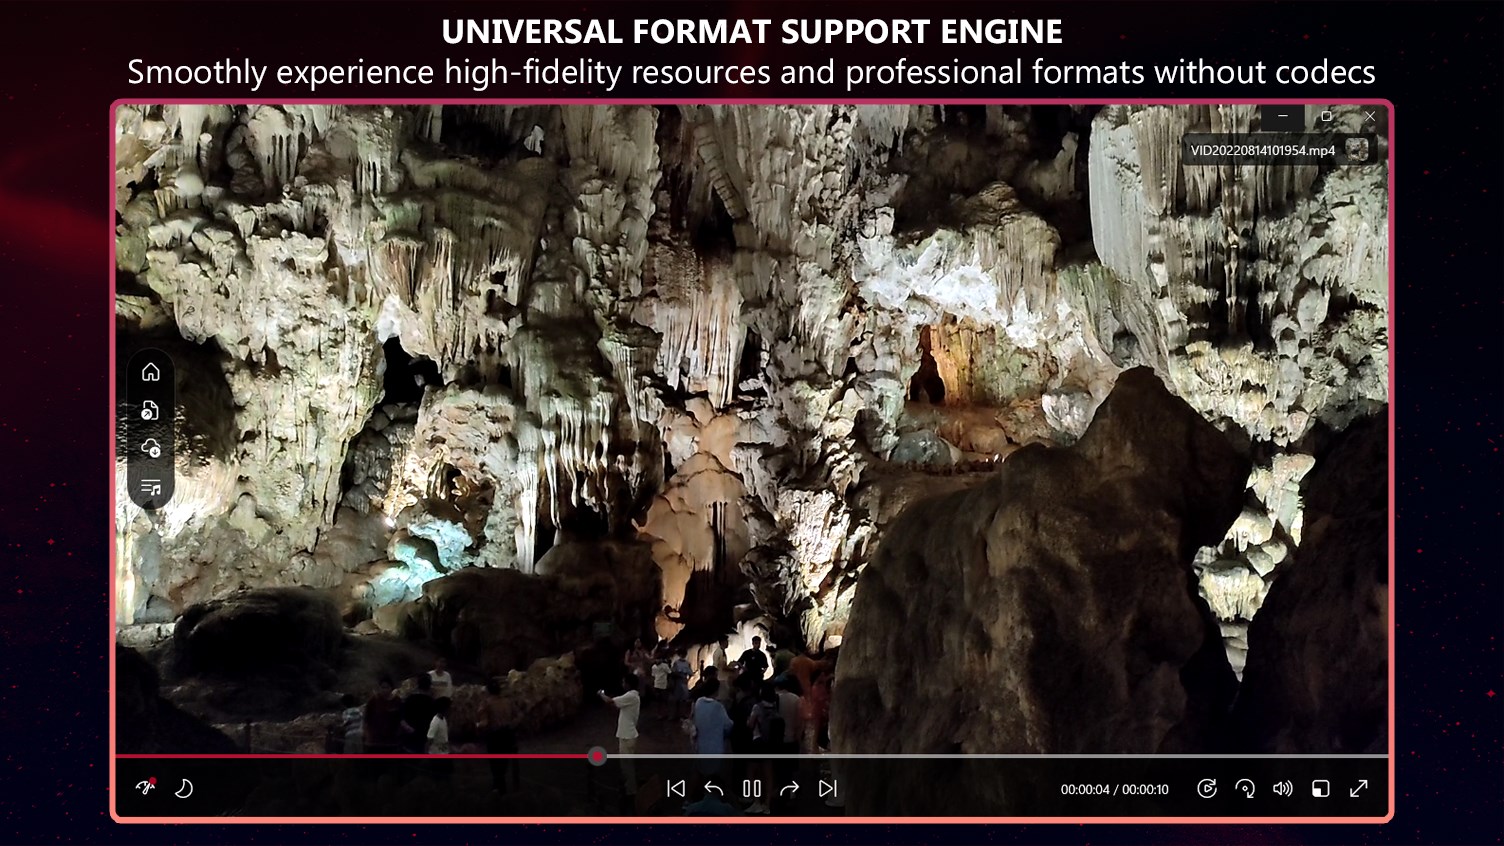This screenshot has height=846, width=1504.
Task: Click the time display 00:00:04 / 00:00:10
Action: 1115,789
